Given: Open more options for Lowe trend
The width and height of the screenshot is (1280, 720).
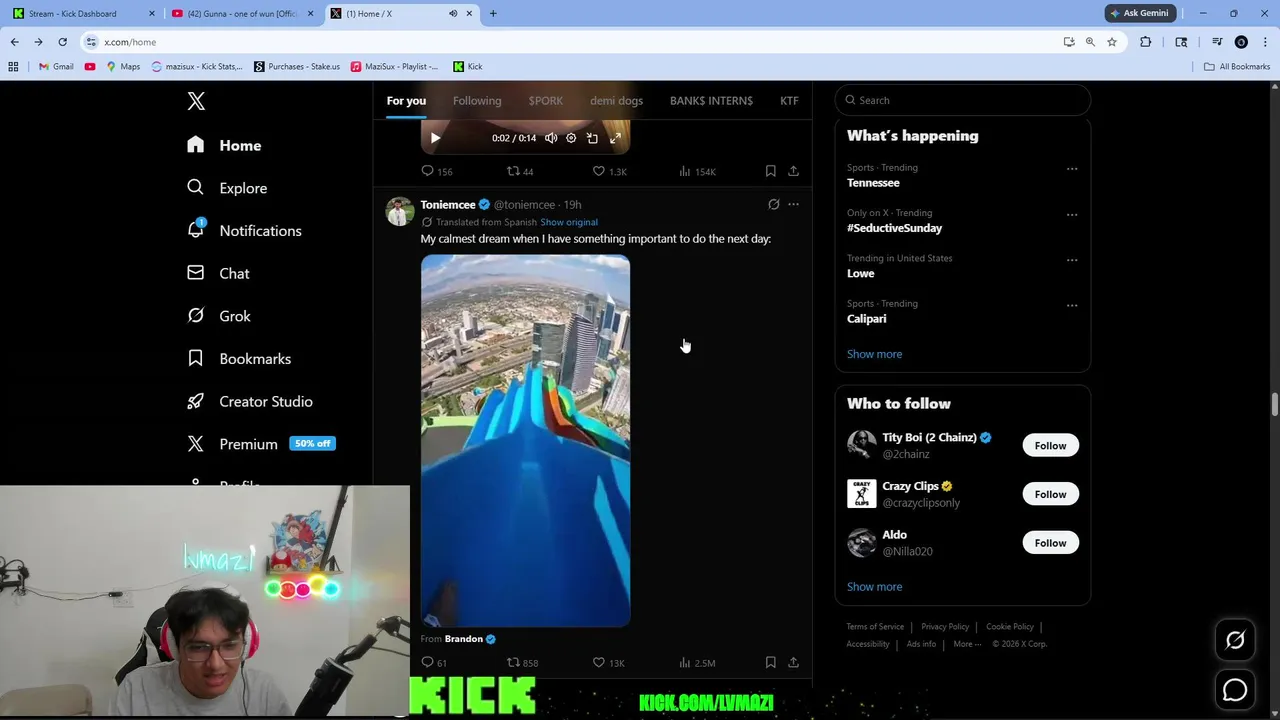Looking at the screenshot, I should pyautogui.click(x=1072, y=260).
